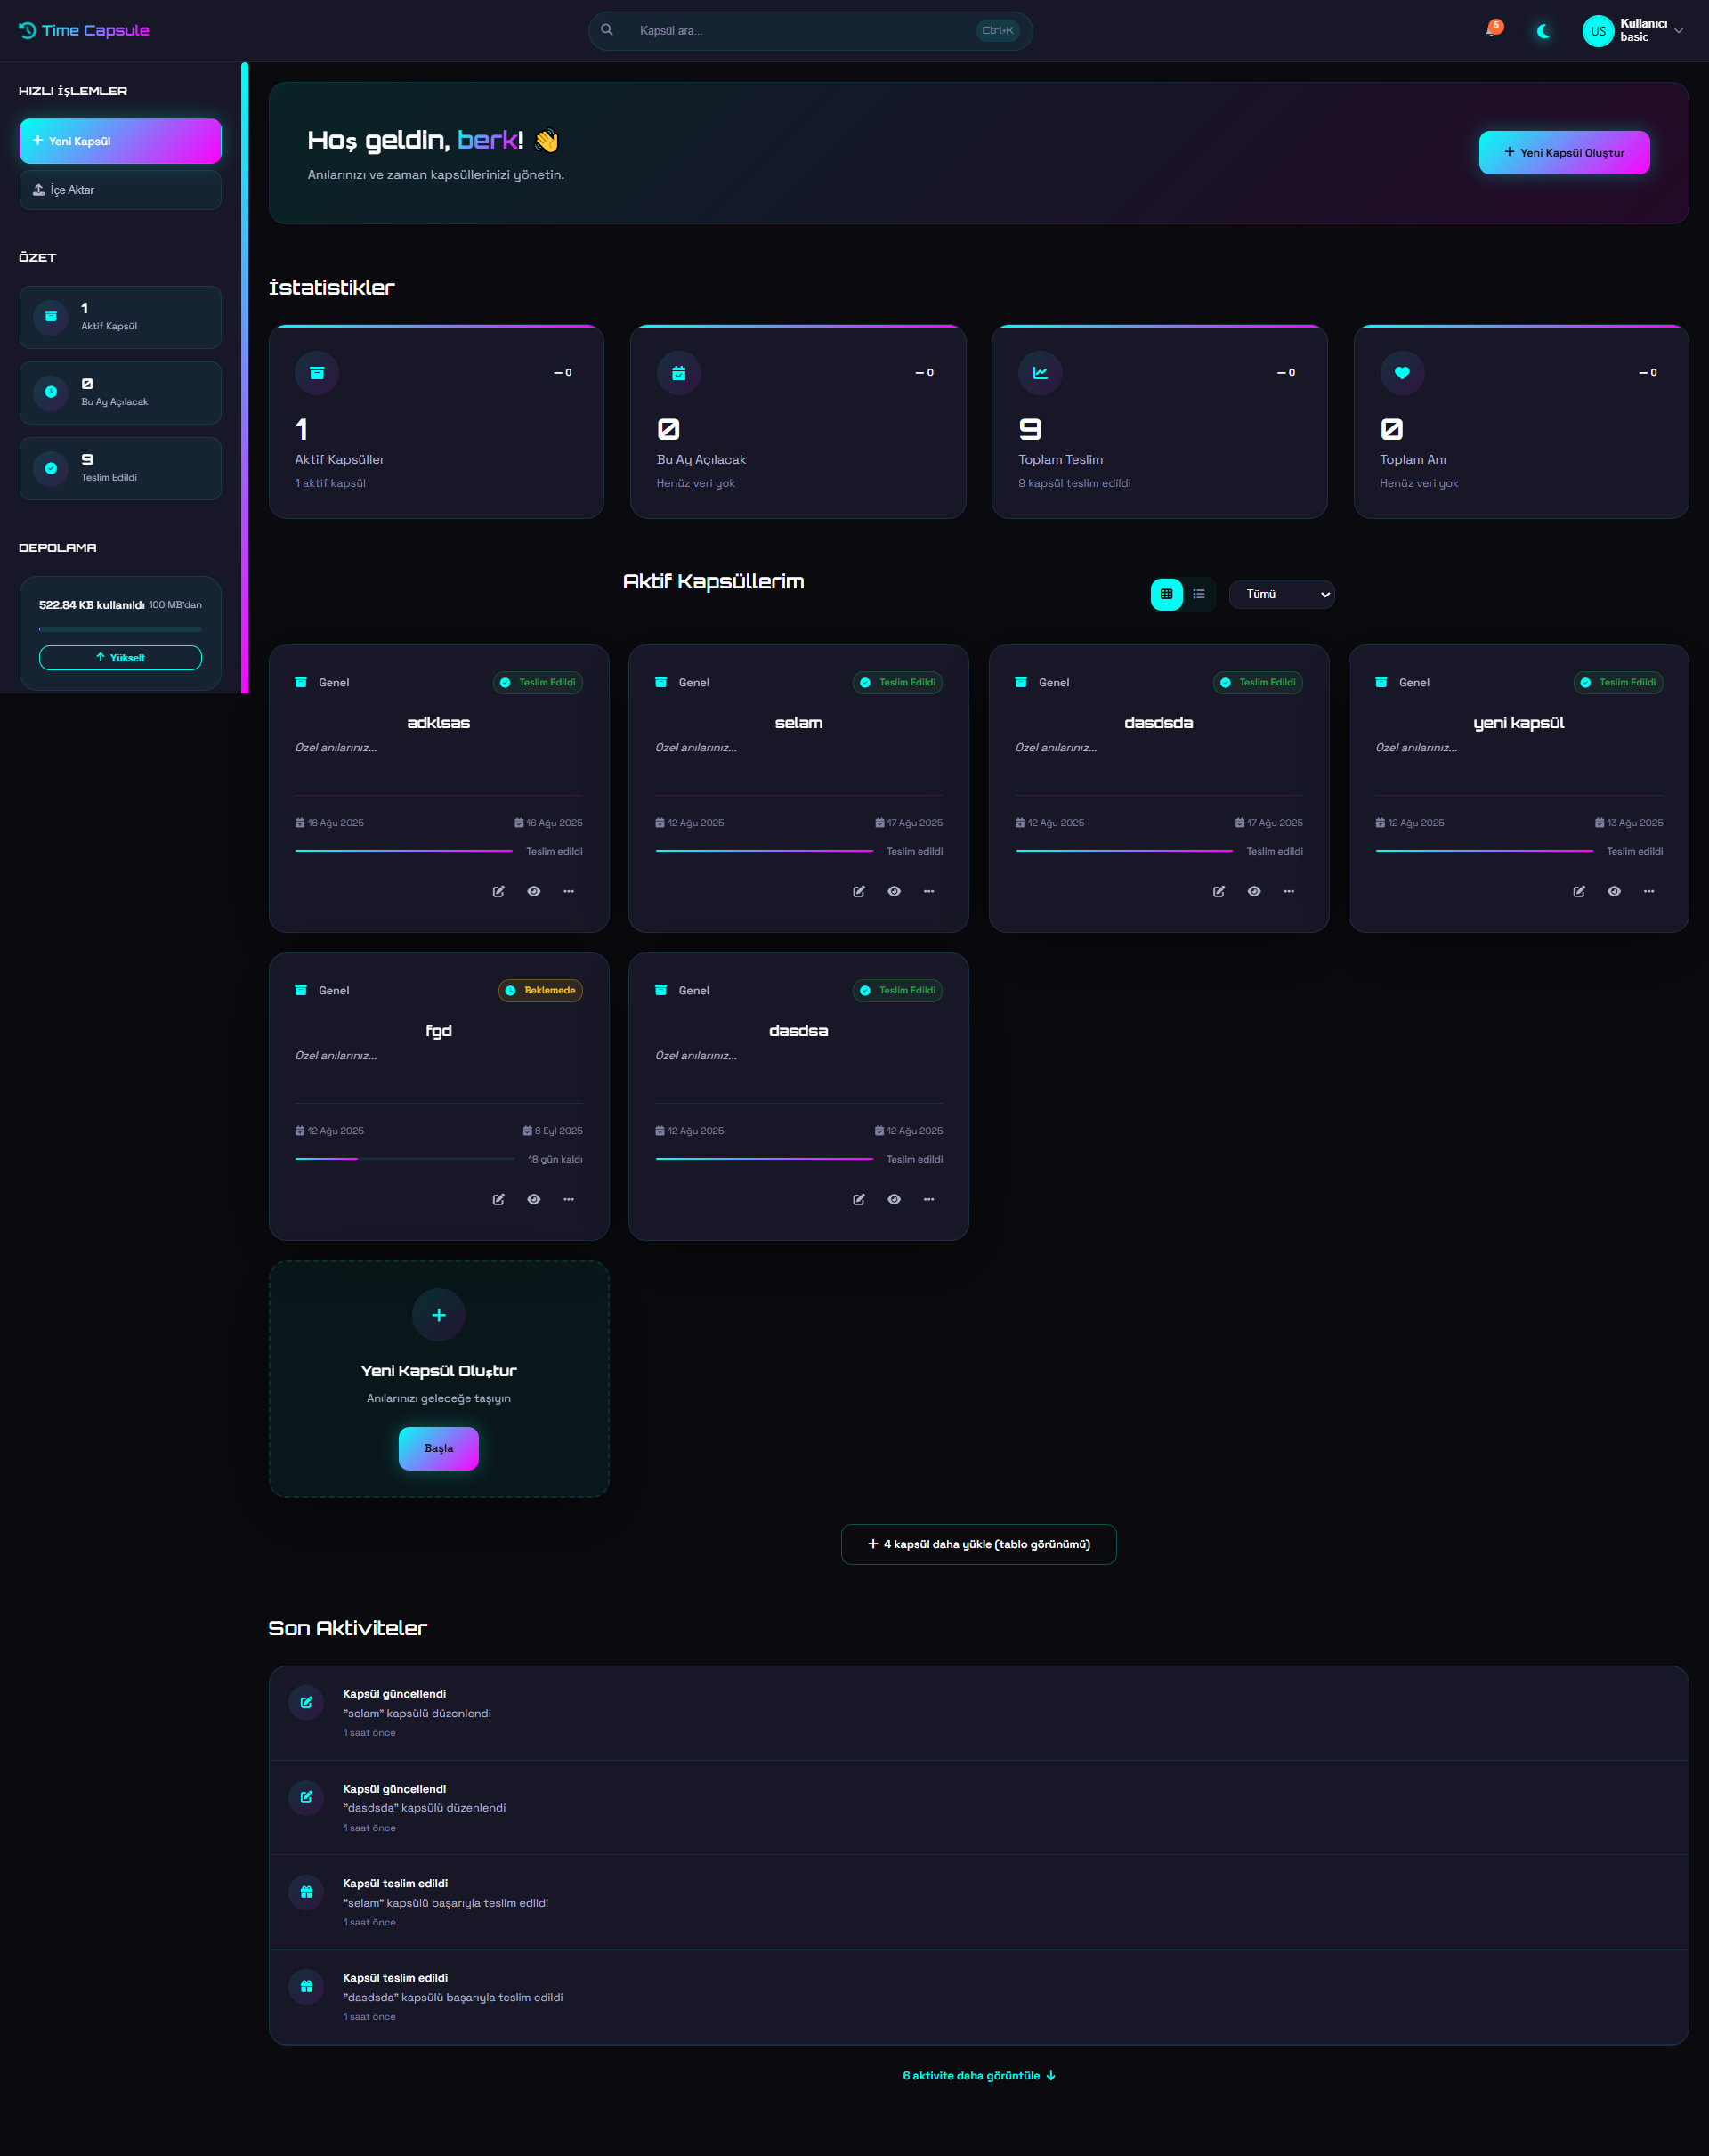
Task: Click the storage usage progress bar
Action: click(x=120, y=629)
